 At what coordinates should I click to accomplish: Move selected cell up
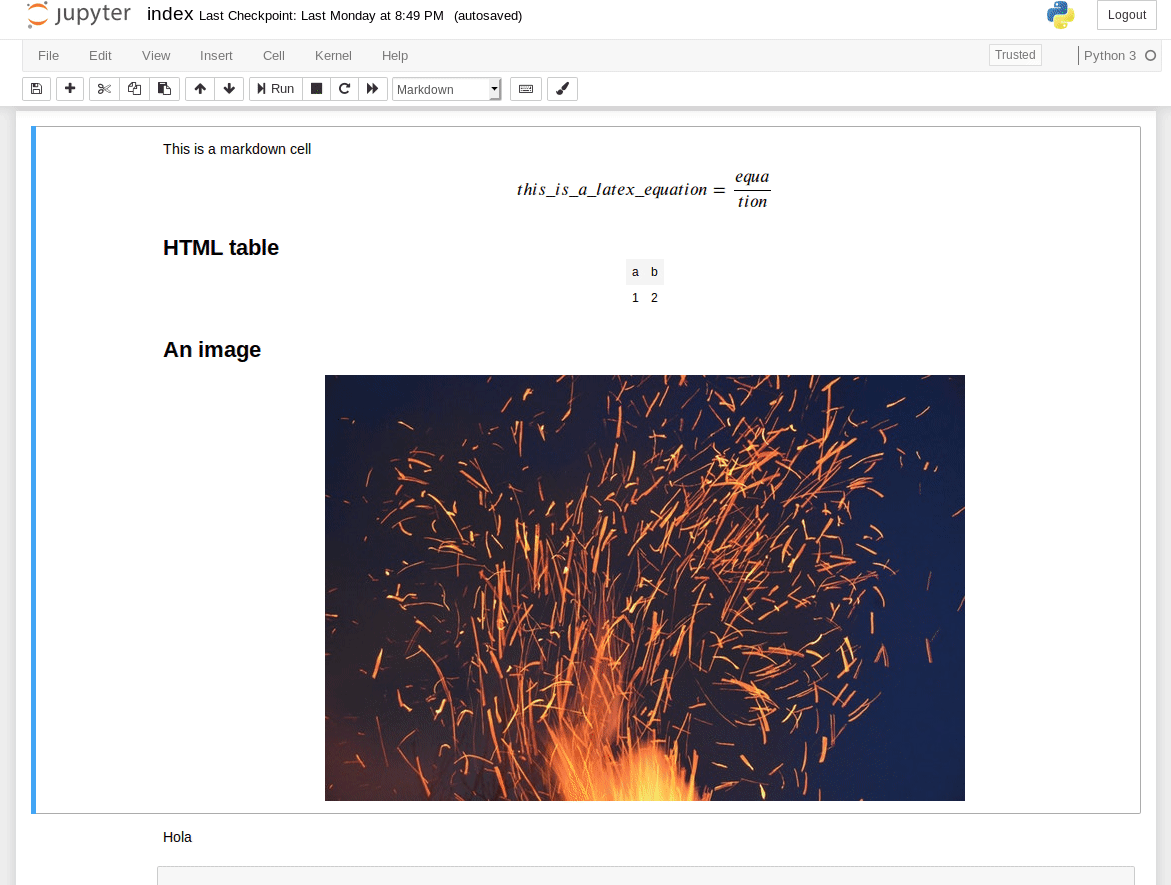pos(199,89)
